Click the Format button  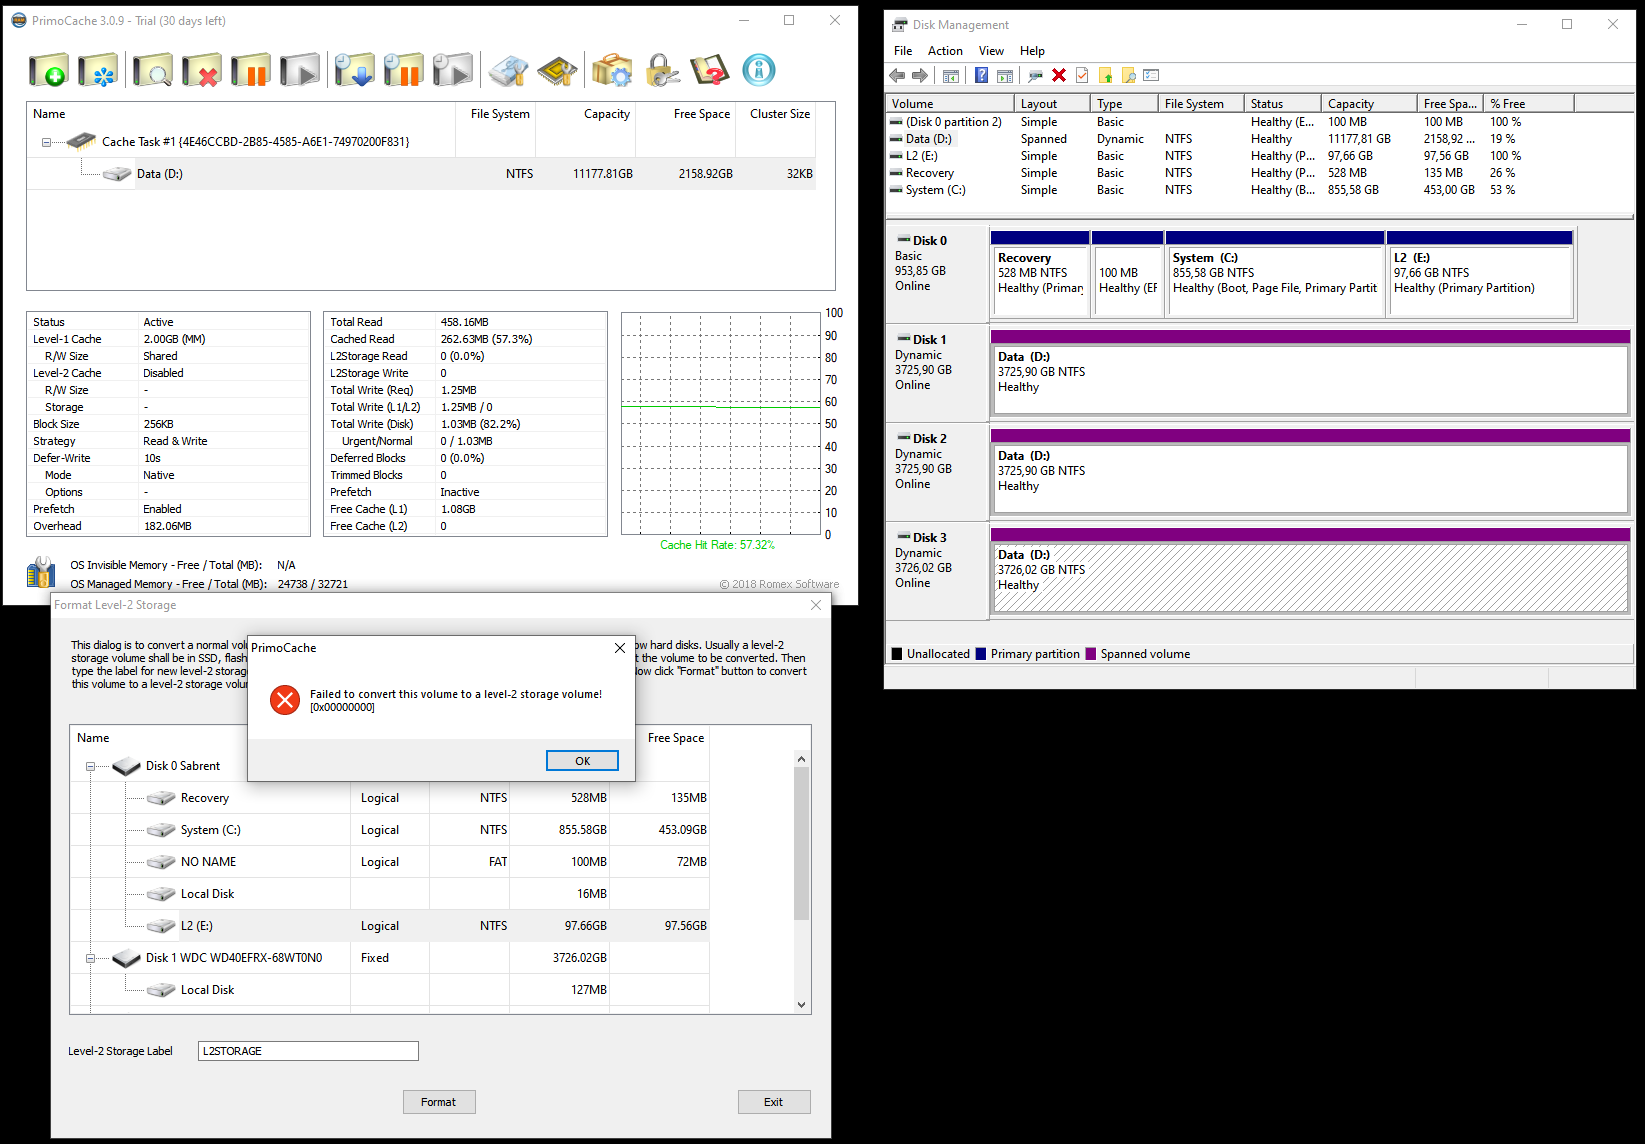pos(439,1102)
